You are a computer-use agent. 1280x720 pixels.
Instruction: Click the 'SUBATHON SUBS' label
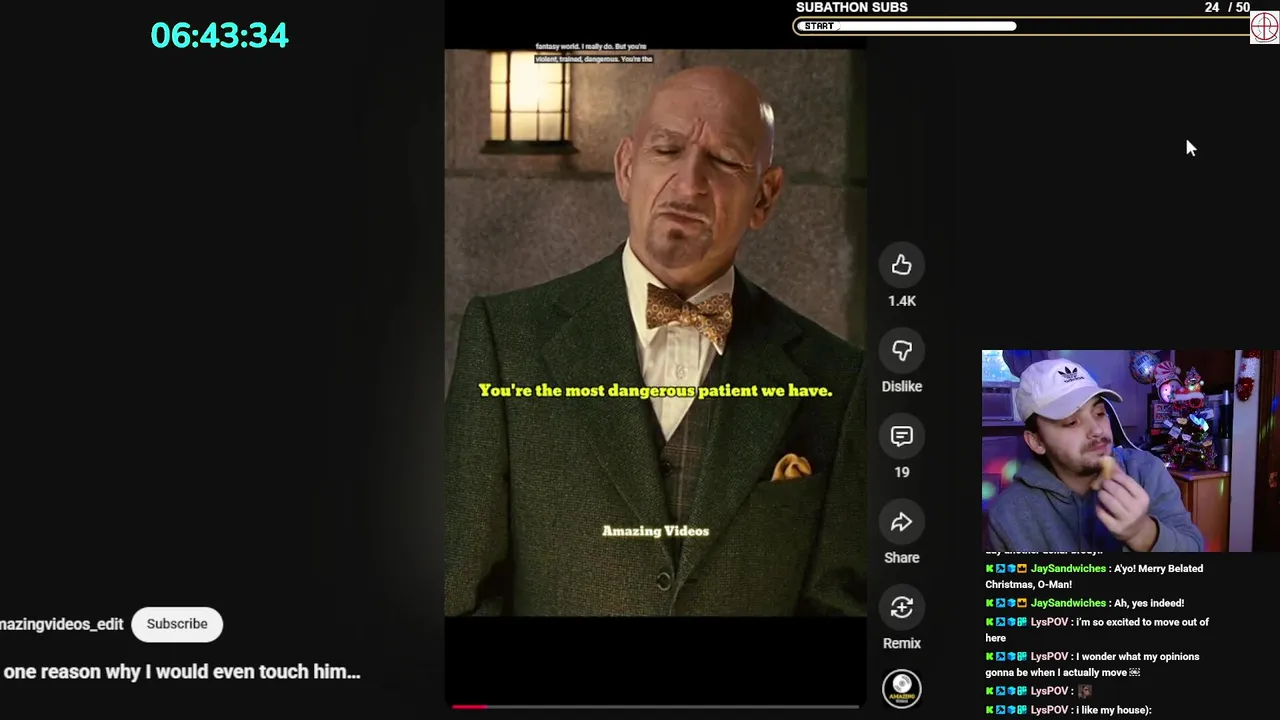coord(852,7)
